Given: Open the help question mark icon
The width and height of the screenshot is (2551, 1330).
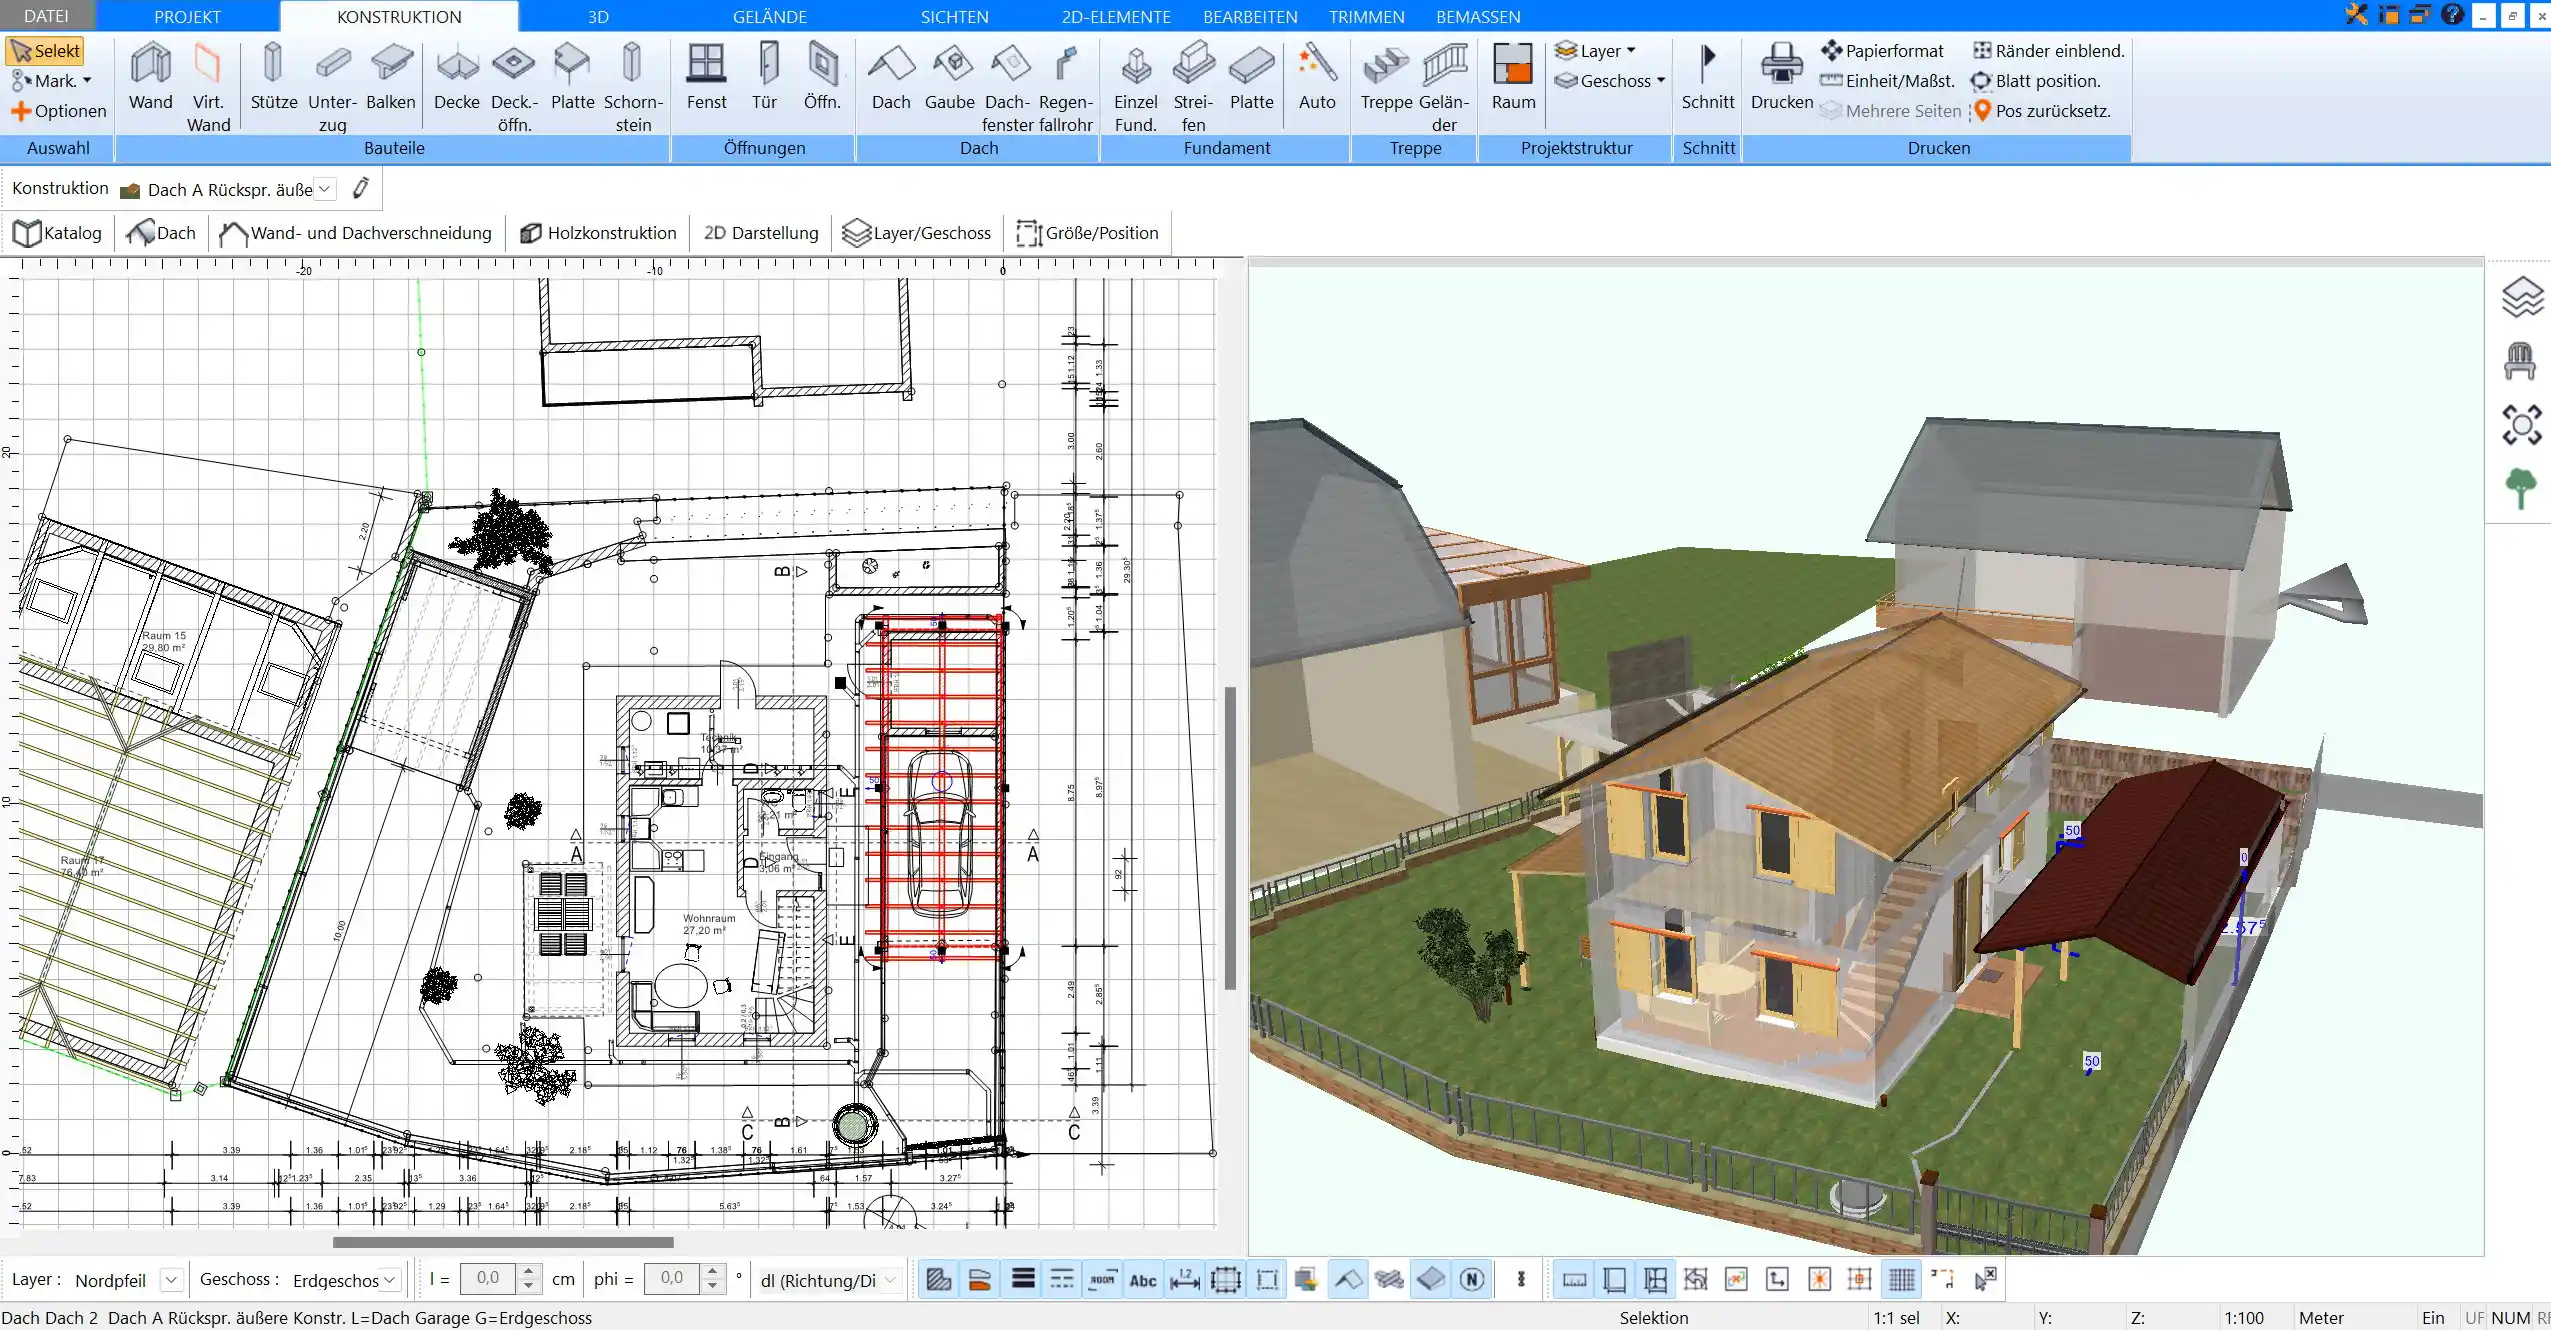Looking at the screenshot, I should pos(2452,14).
